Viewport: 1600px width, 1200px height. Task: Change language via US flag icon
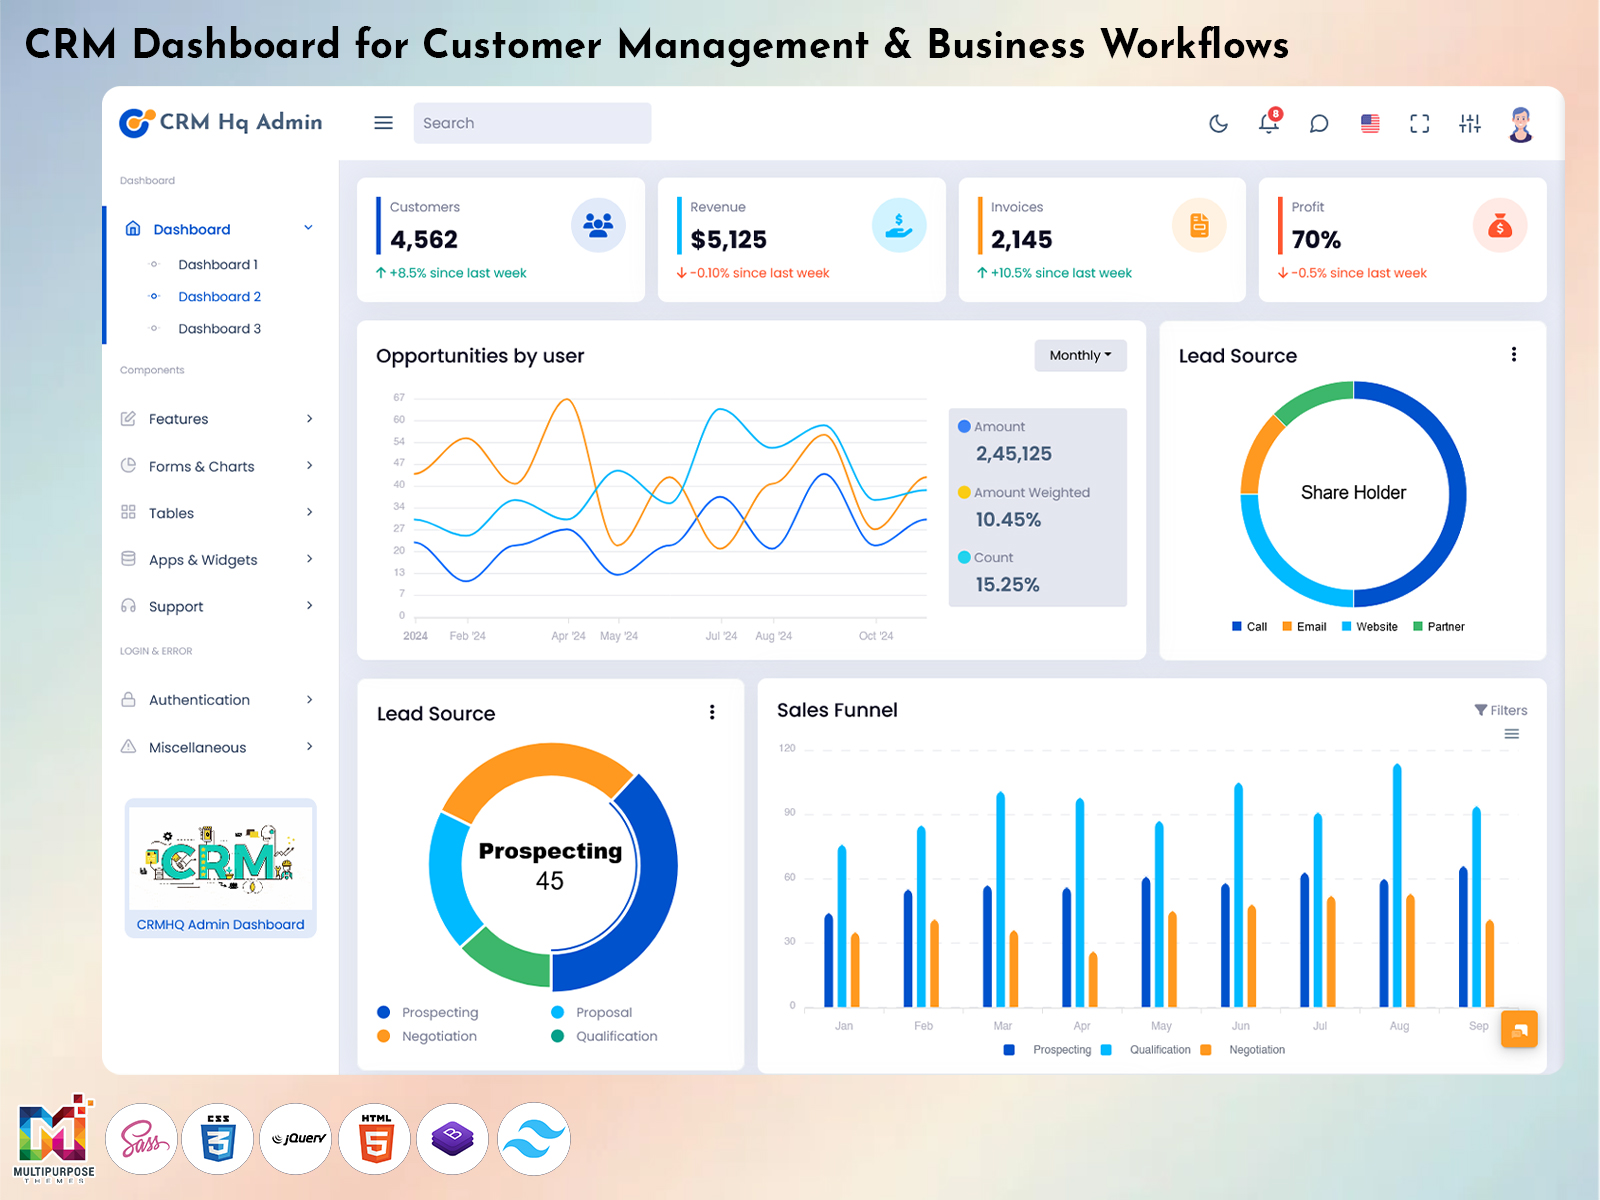[1370, 124]
